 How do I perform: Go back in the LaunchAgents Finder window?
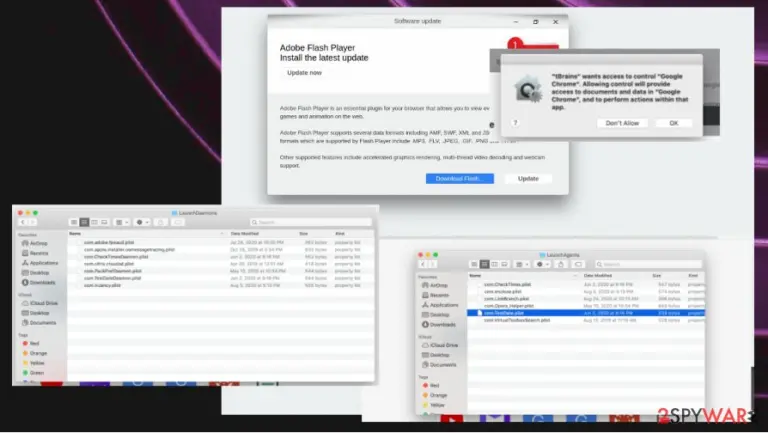(423, 265)
